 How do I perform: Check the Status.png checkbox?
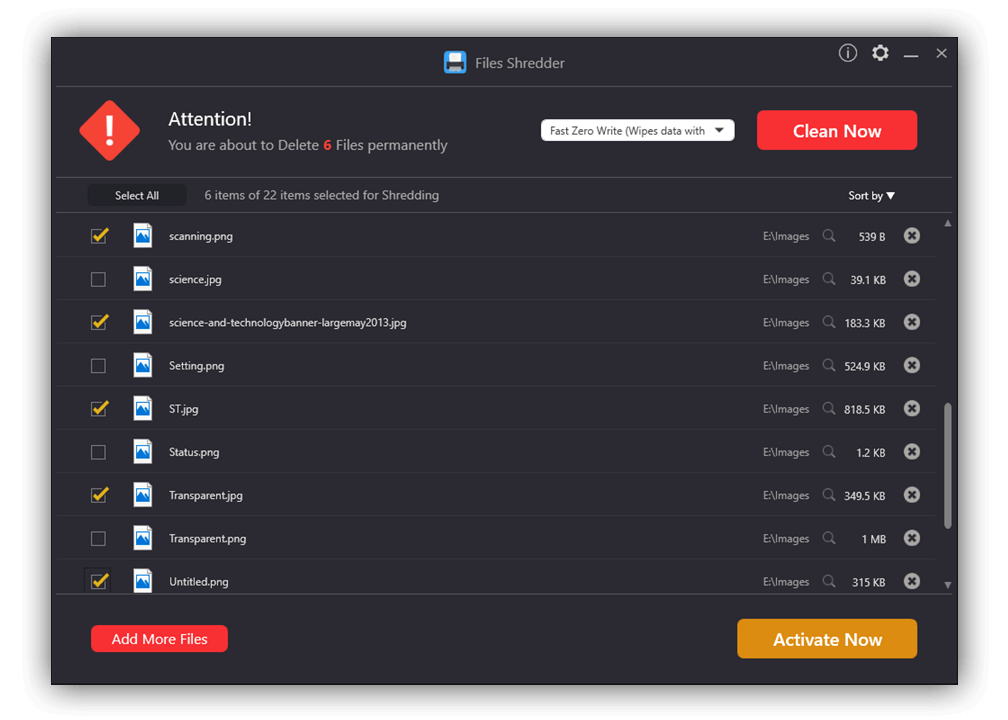click(x=98, y=452)
